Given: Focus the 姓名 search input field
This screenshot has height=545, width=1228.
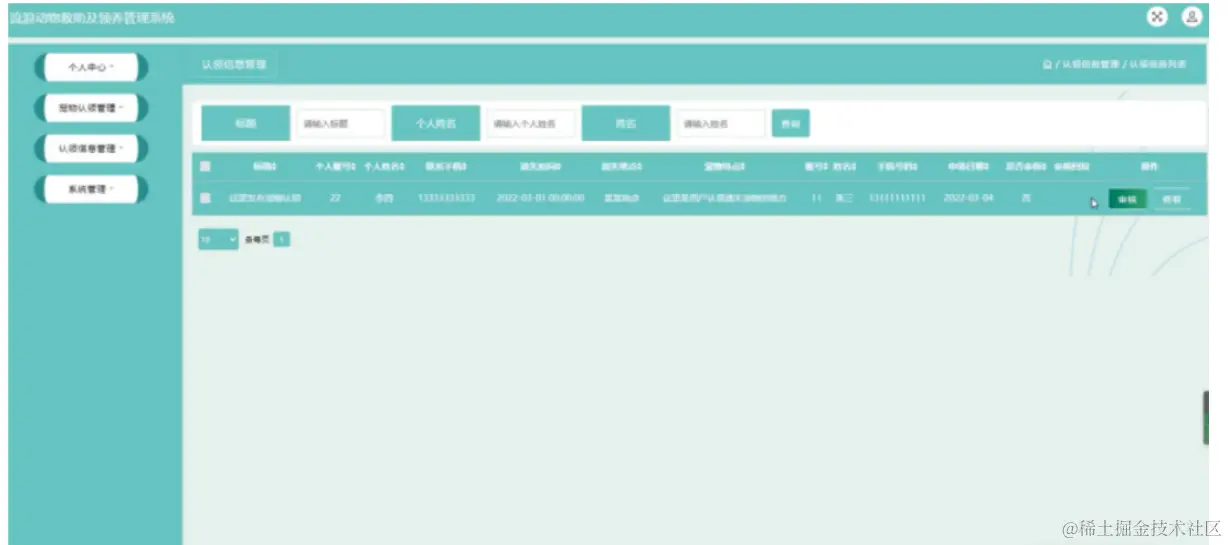Looking at the screenshot, I should click(x=720, y=124).
